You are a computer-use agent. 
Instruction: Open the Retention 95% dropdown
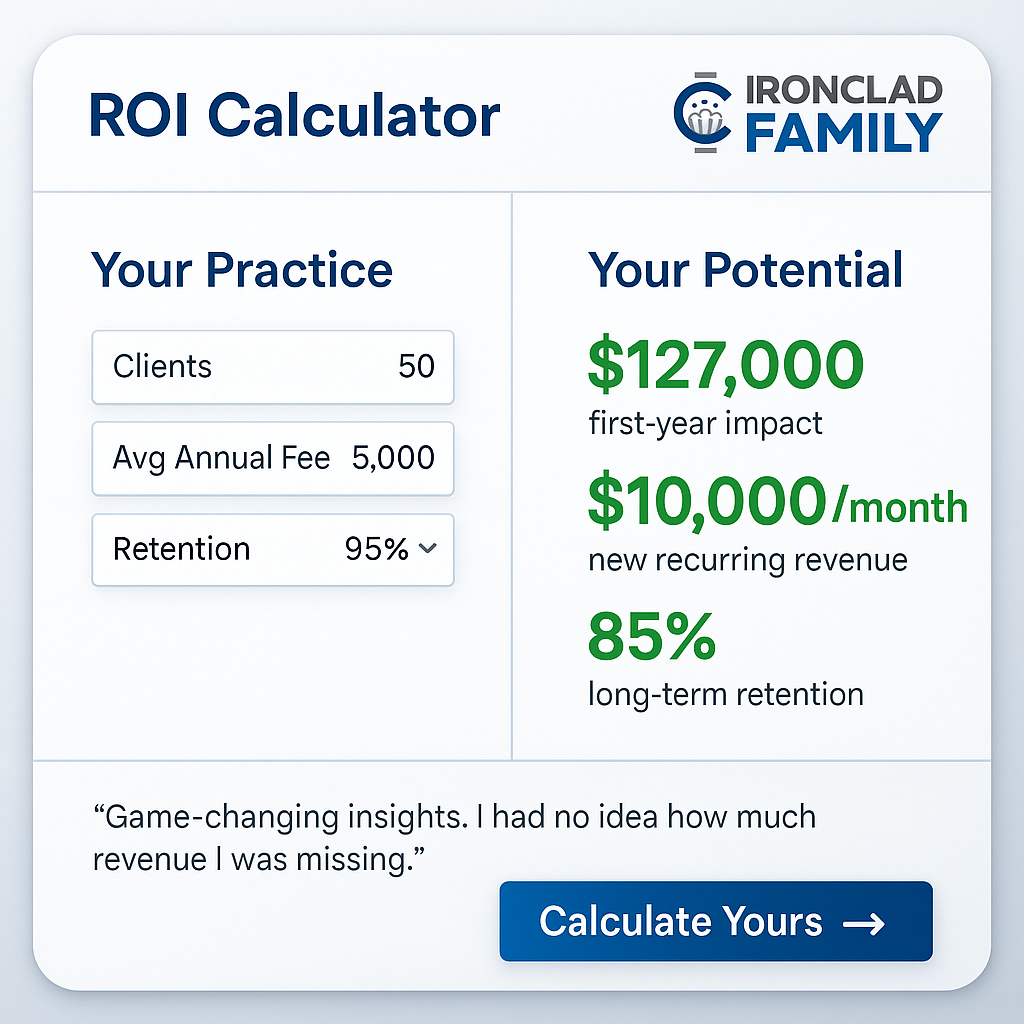(x=272, y=549)
